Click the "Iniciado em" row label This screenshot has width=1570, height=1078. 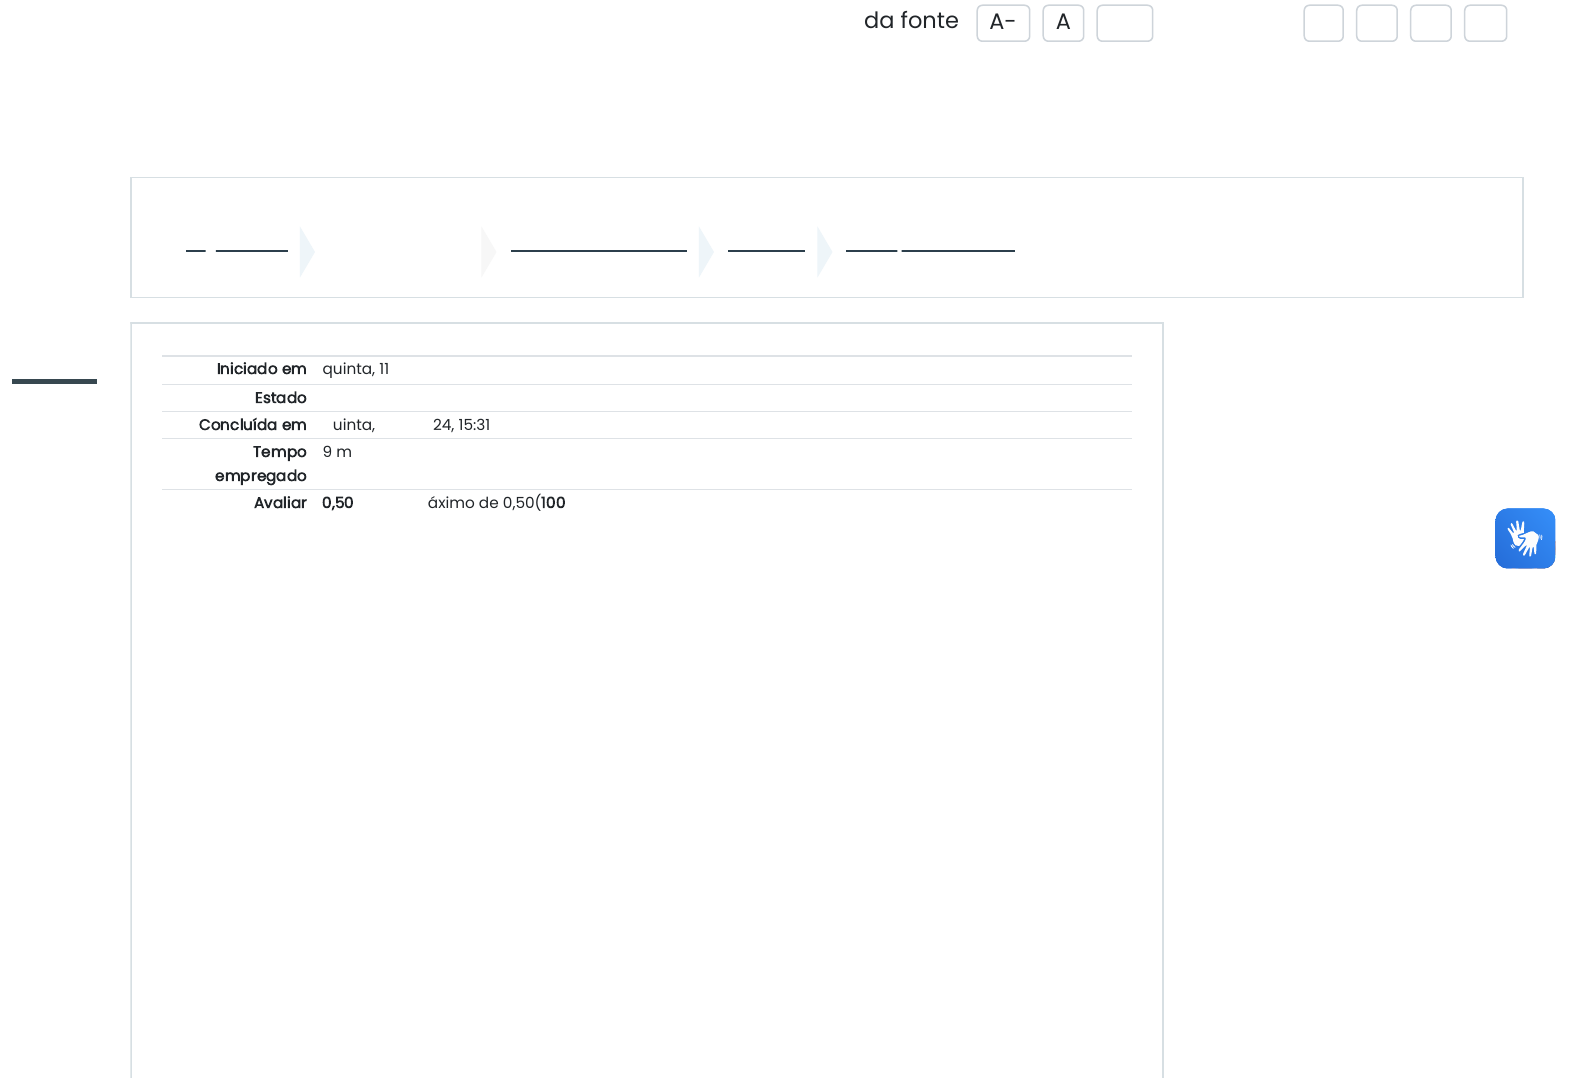(x=261, y=369)
